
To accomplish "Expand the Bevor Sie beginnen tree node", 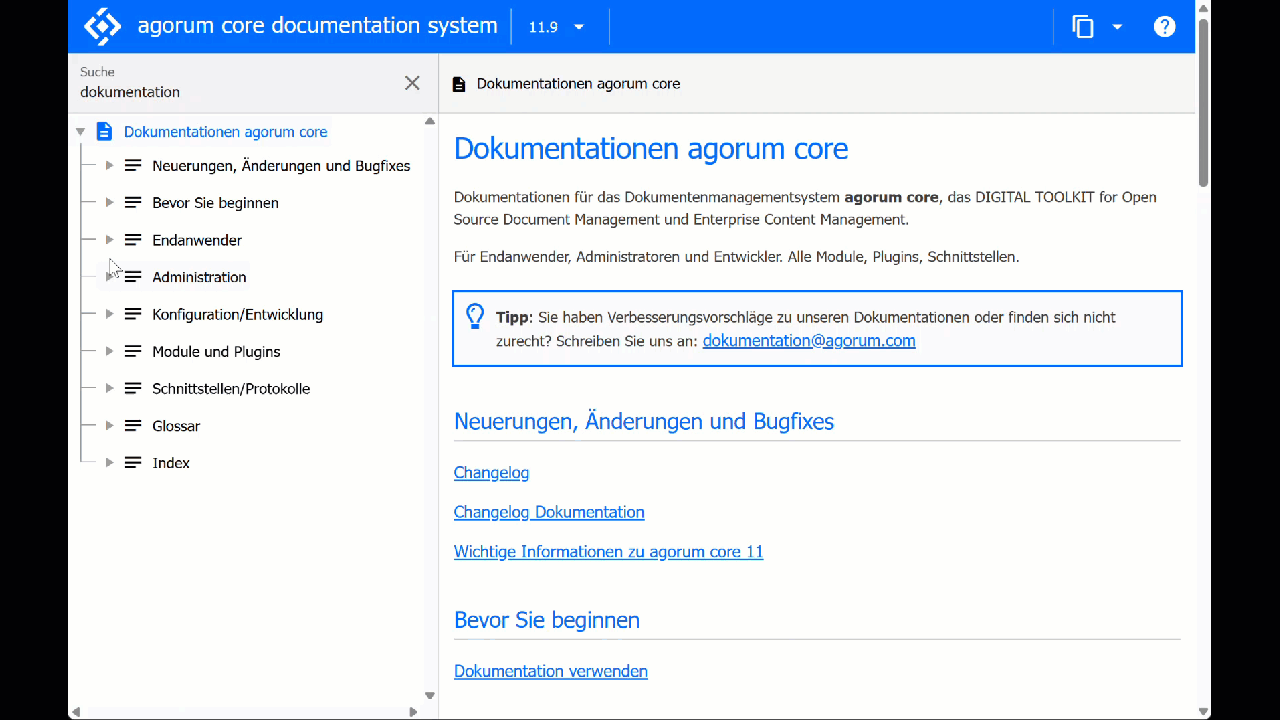I will coord(109,202).
